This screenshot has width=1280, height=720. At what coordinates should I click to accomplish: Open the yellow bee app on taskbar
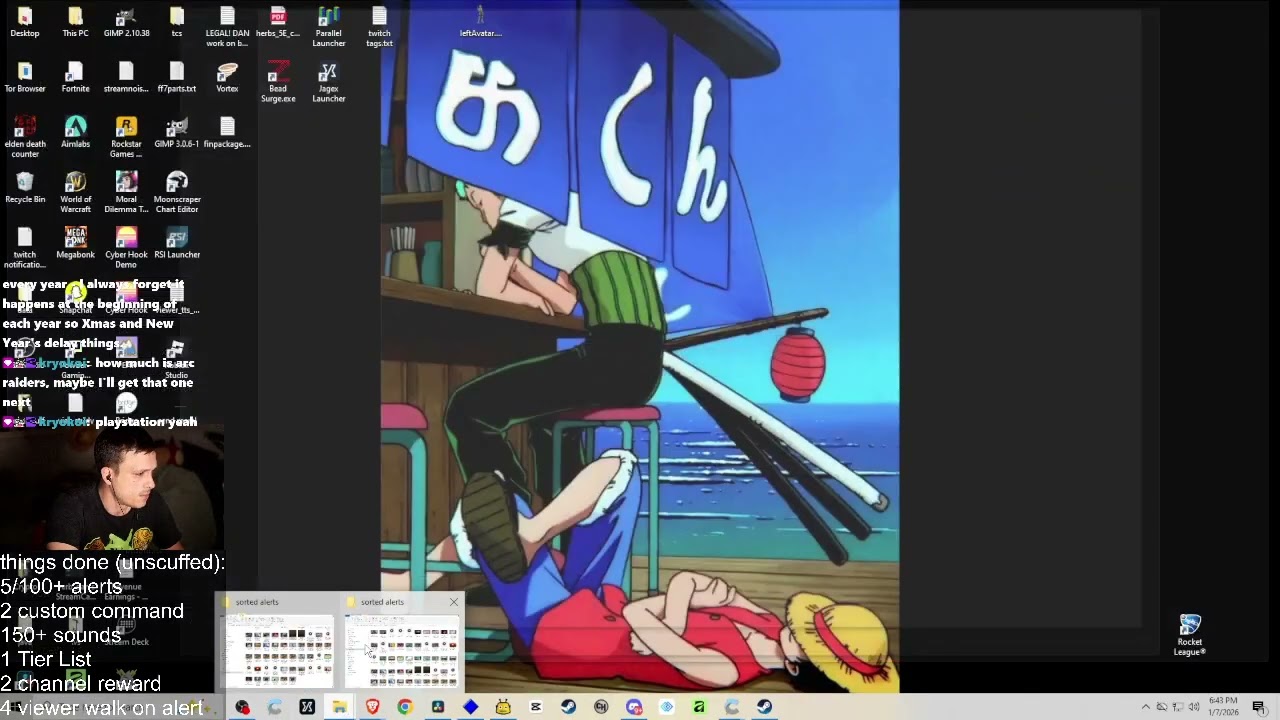pos(503,707)
